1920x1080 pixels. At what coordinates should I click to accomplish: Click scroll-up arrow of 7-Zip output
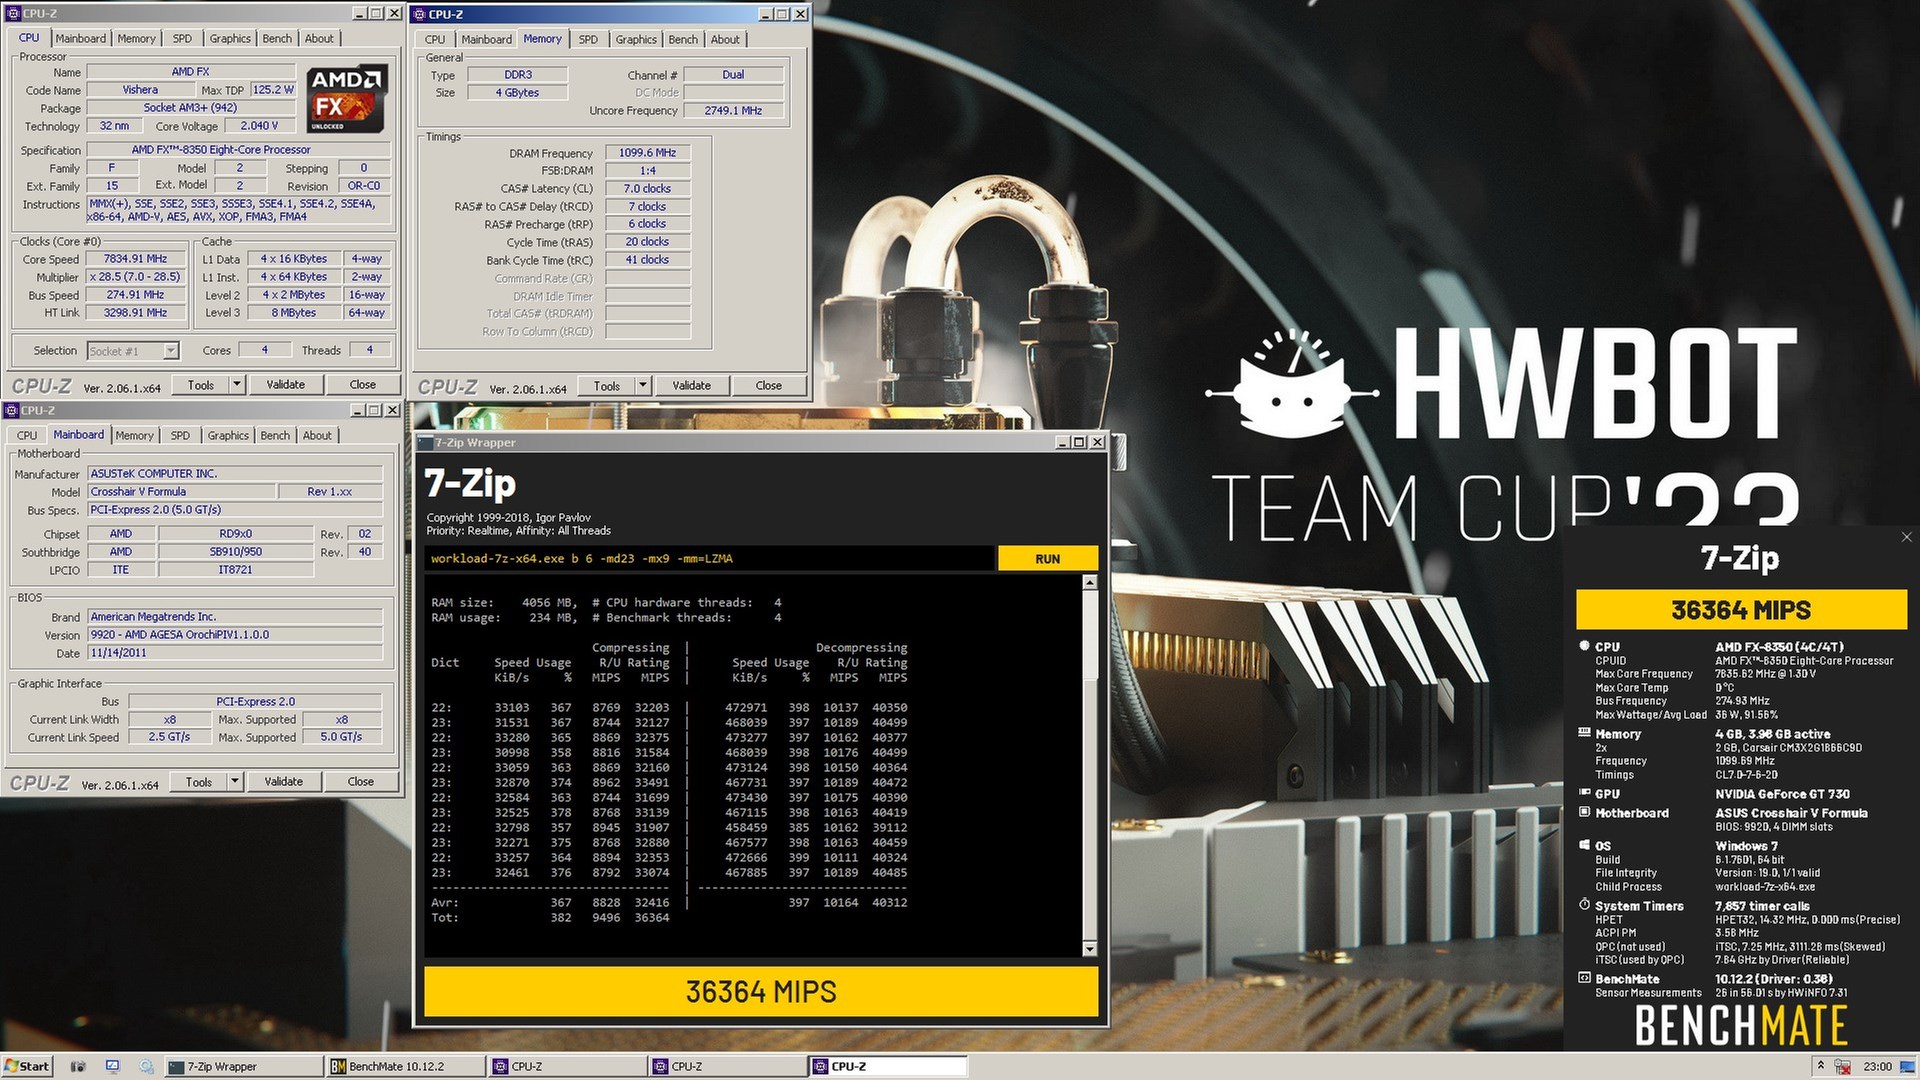coord(1090,582)
